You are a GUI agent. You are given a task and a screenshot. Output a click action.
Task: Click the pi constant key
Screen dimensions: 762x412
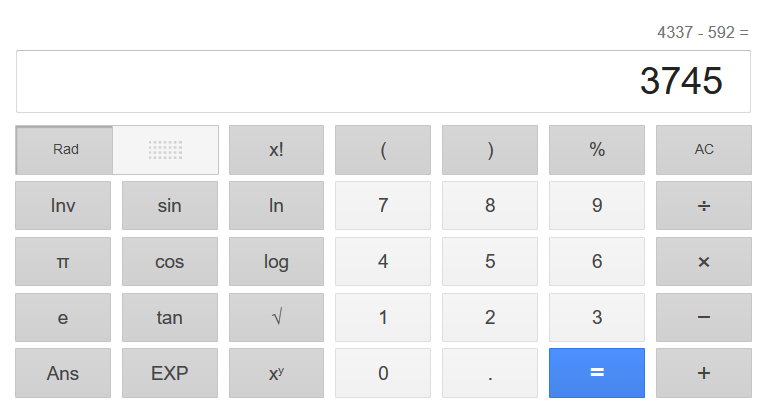pos(63,262)
